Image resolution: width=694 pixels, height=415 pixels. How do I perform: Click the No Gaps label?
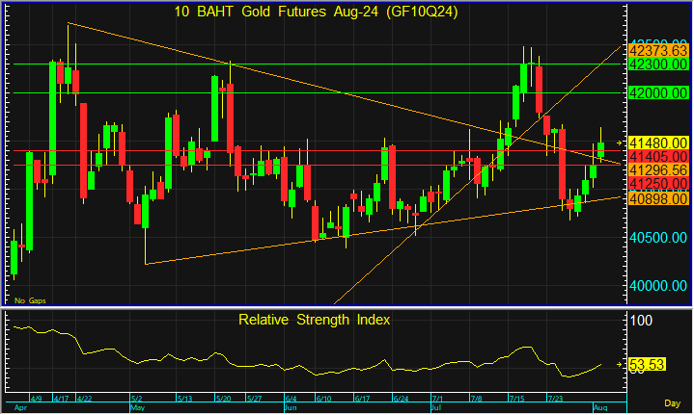(30, 301)
